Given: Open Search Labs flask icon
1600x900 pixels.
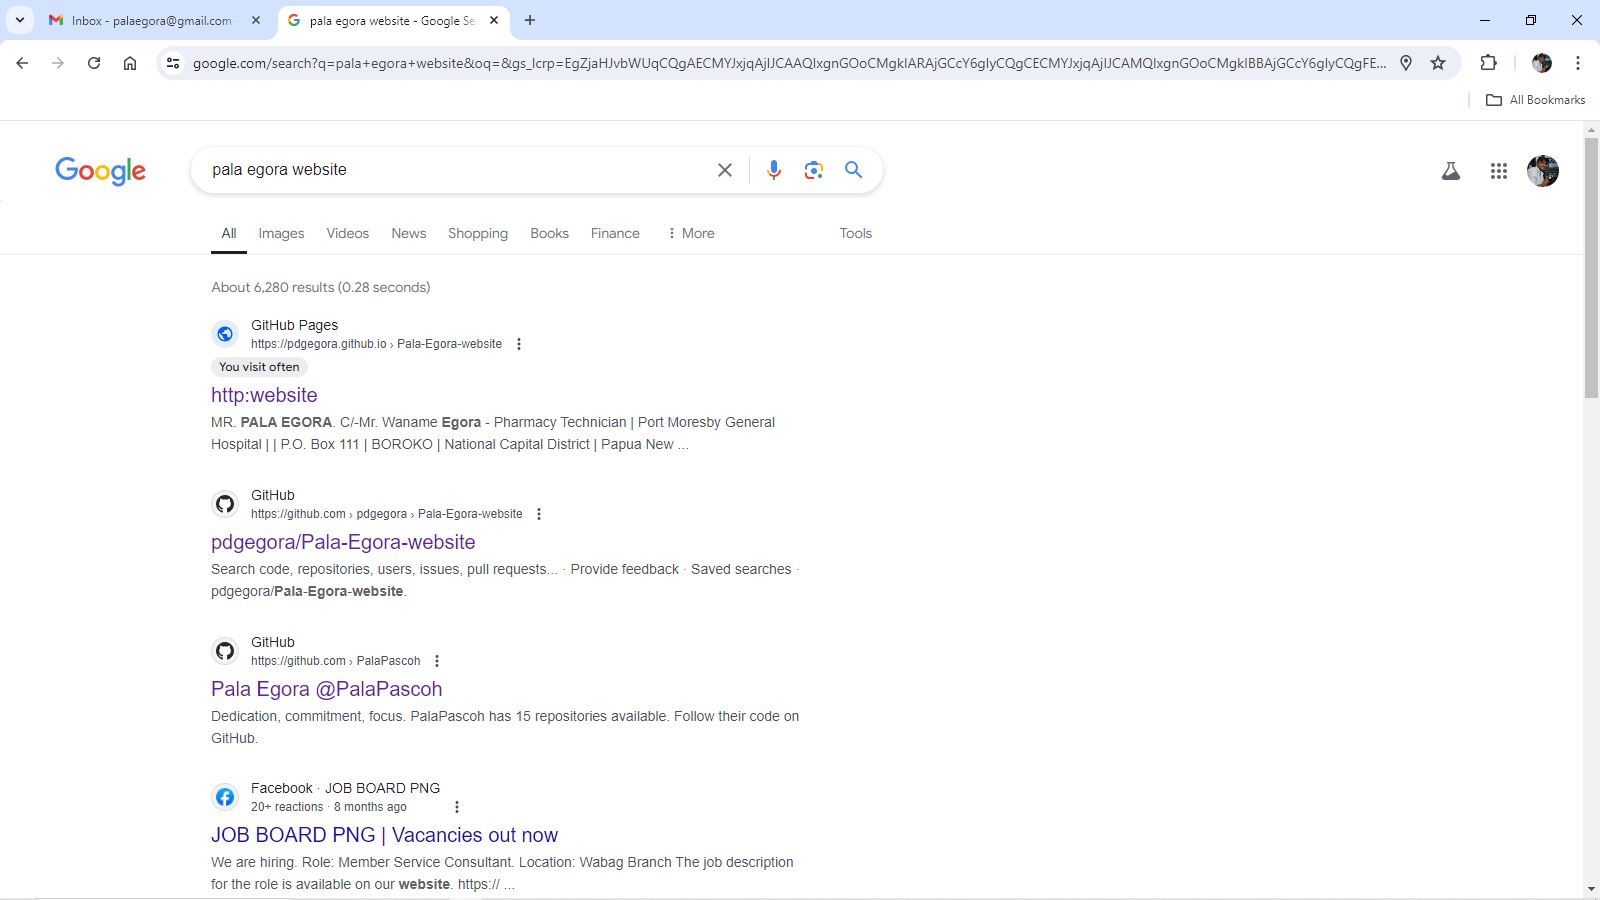Looking at the screenshot, I should click(1450, 171).
